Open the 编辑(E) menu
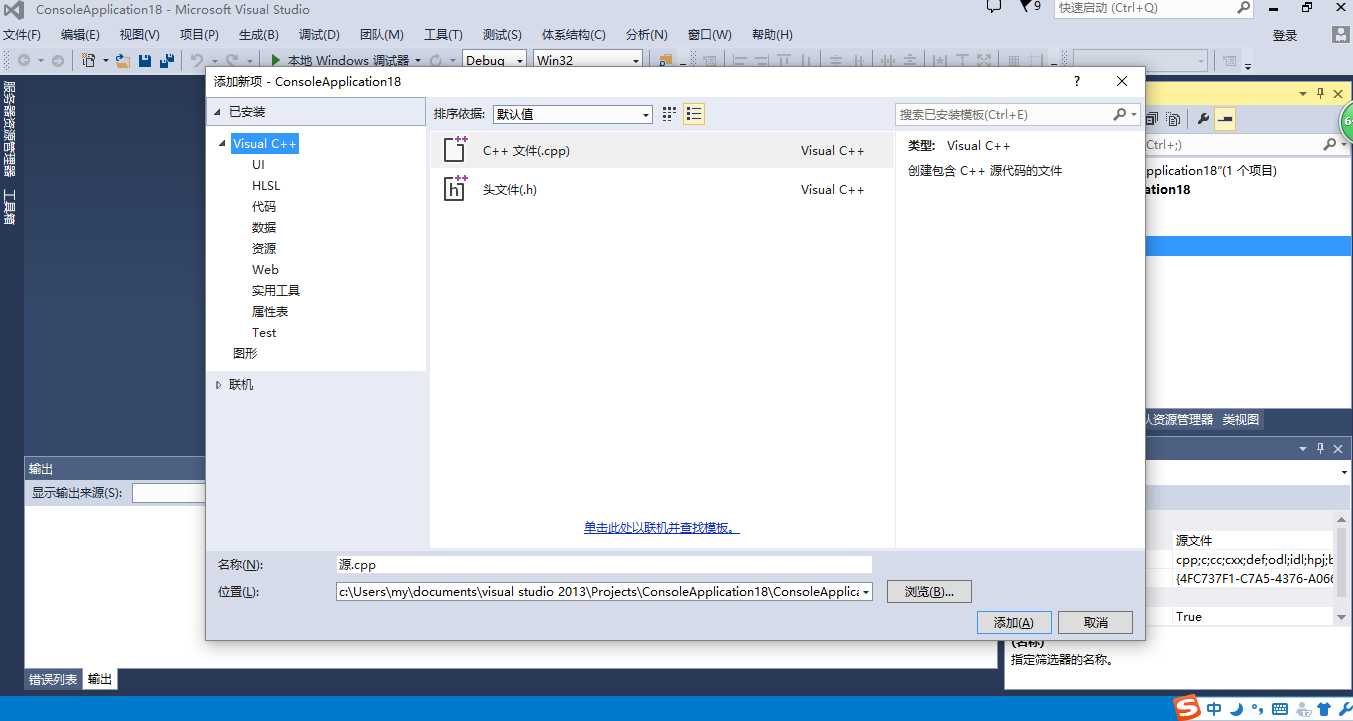The width and height of the screenshot is (1353, 721). [x=80, y=35]
